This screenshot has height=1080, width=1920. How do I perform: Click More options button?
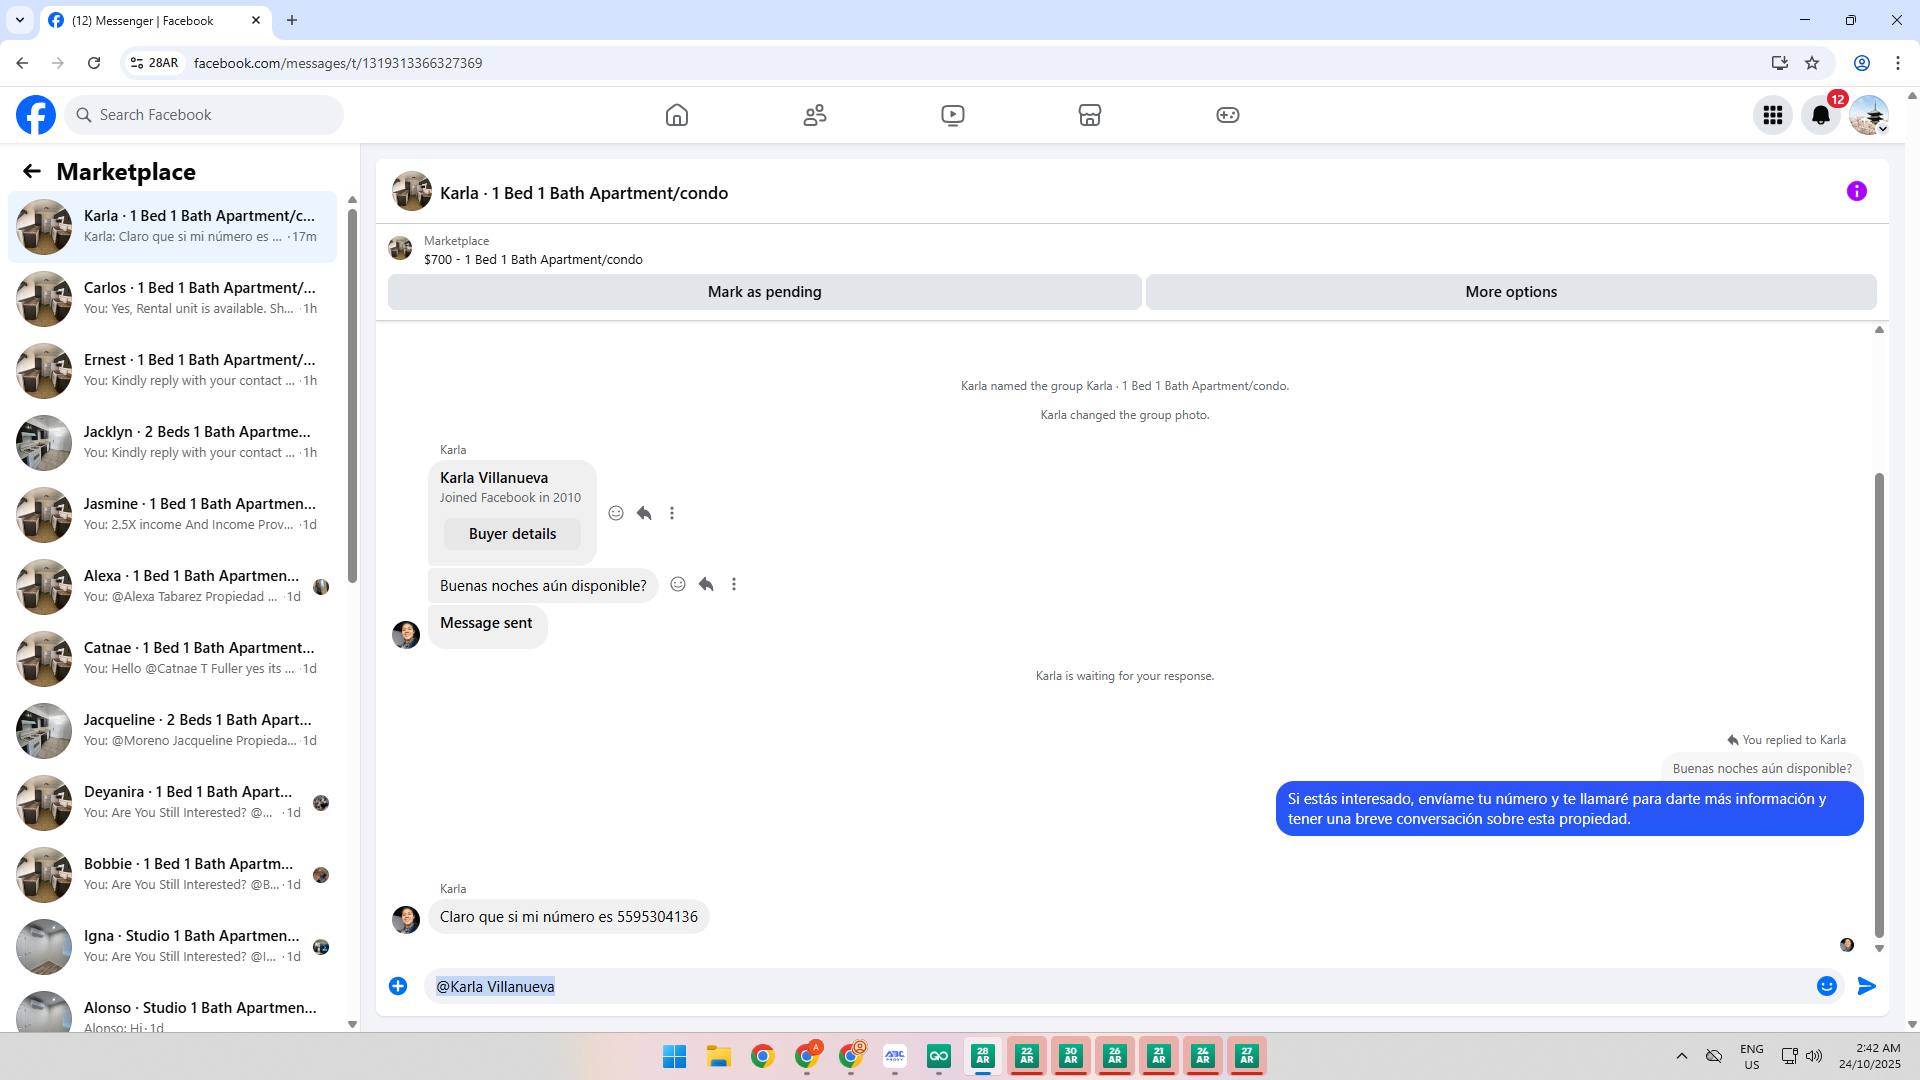(x=1511, y=292)
